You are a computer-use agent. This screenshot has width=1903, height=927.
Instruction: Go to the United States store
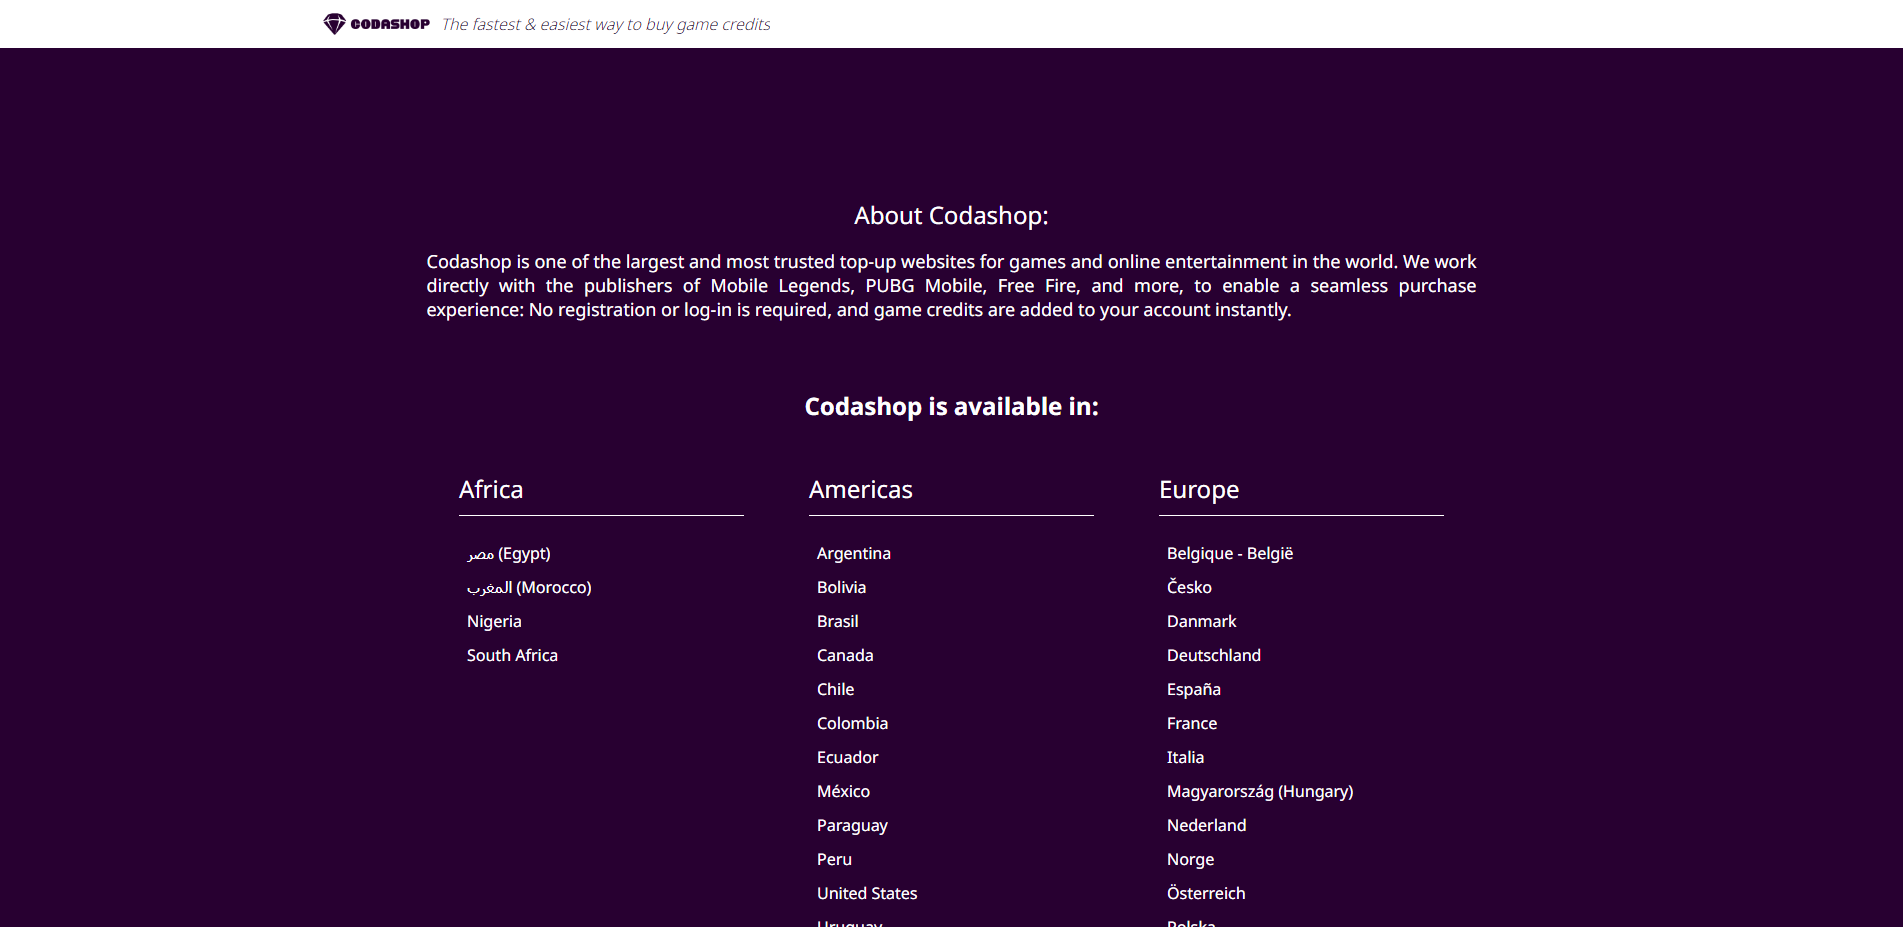867,894
